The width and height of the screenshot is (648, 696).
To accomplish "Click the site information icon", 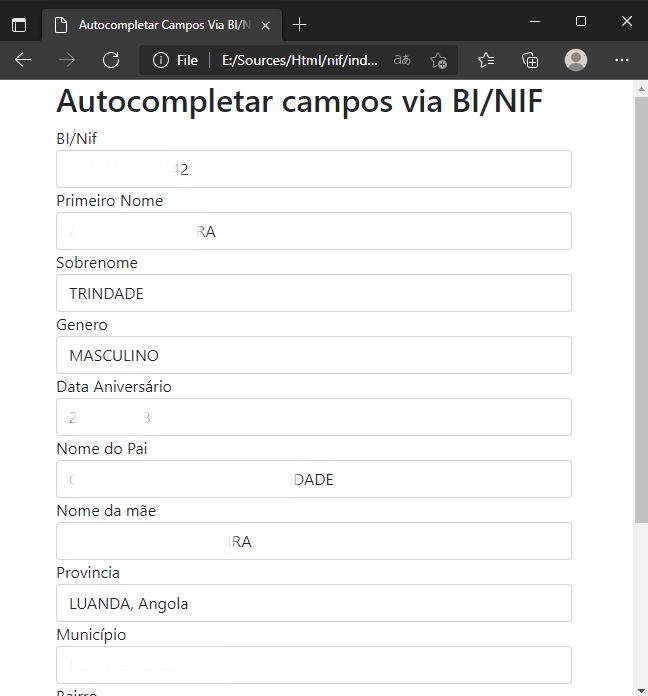I will coord(161,60).
